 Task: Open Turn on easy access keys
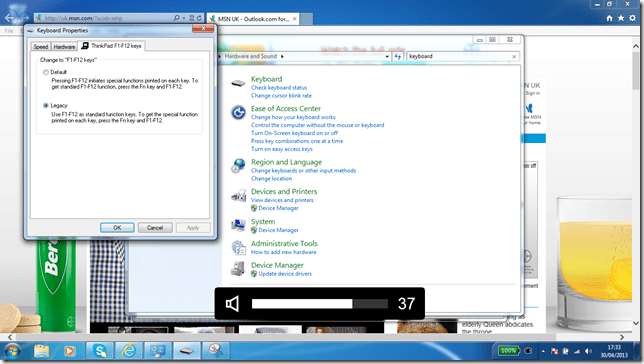pyautogui.click(x=282, y=149)
